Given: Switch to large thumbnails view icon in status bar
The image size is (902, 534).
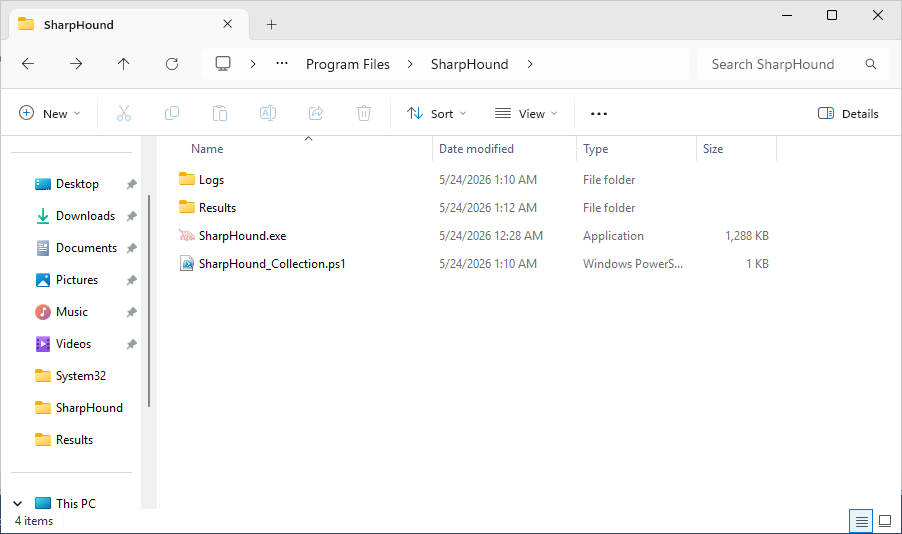Looking at the screenshot, I should [885, 521].
